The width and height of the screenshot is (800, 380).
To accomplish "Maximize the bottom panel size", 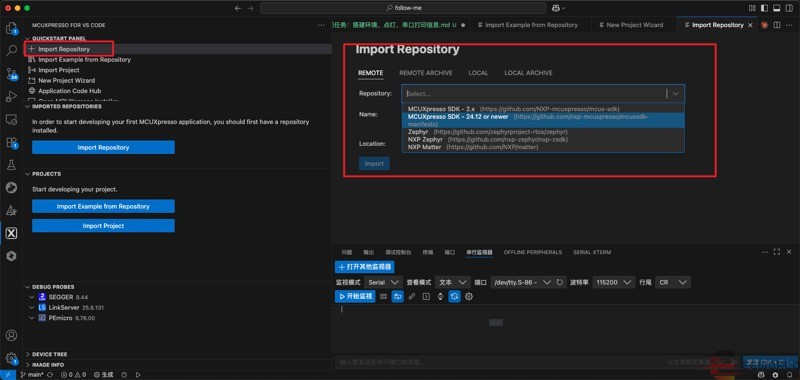I will click(777, 252).
